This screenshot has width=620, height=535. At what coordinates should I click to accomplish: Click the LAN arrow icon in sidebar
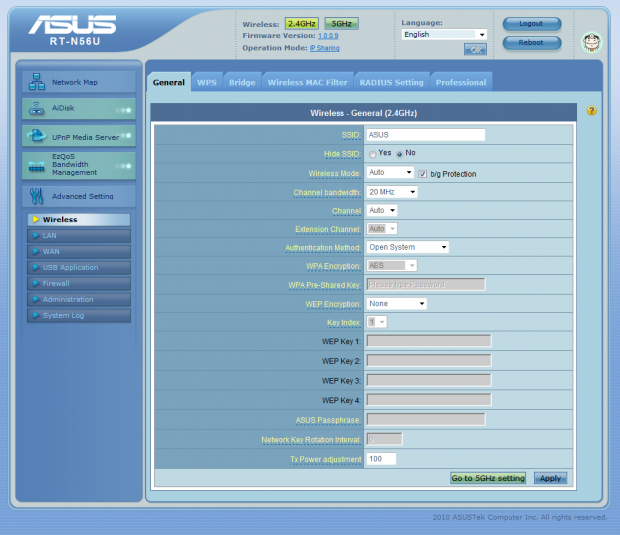36,236
